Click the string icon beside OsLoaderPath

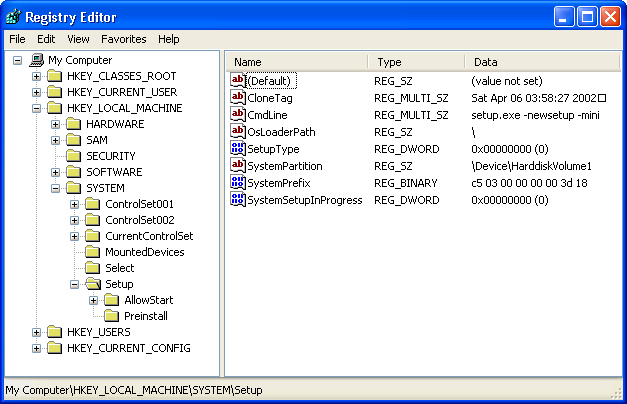point(238,131)
